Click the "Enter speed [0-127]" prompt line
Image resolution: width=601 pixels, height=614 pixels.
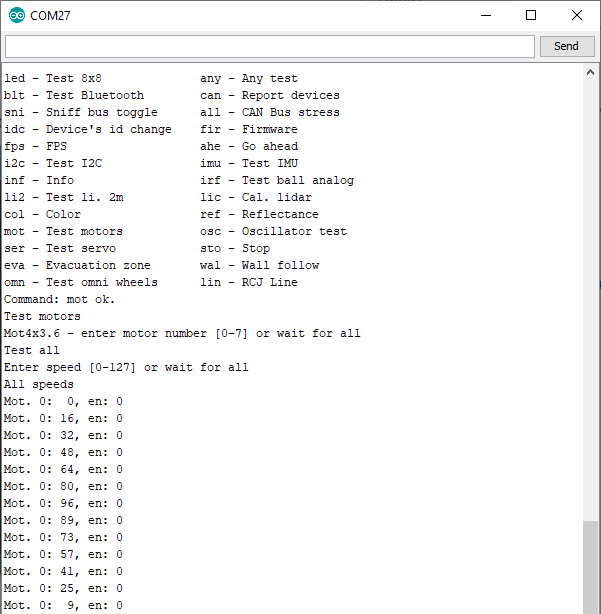(126, 367)
